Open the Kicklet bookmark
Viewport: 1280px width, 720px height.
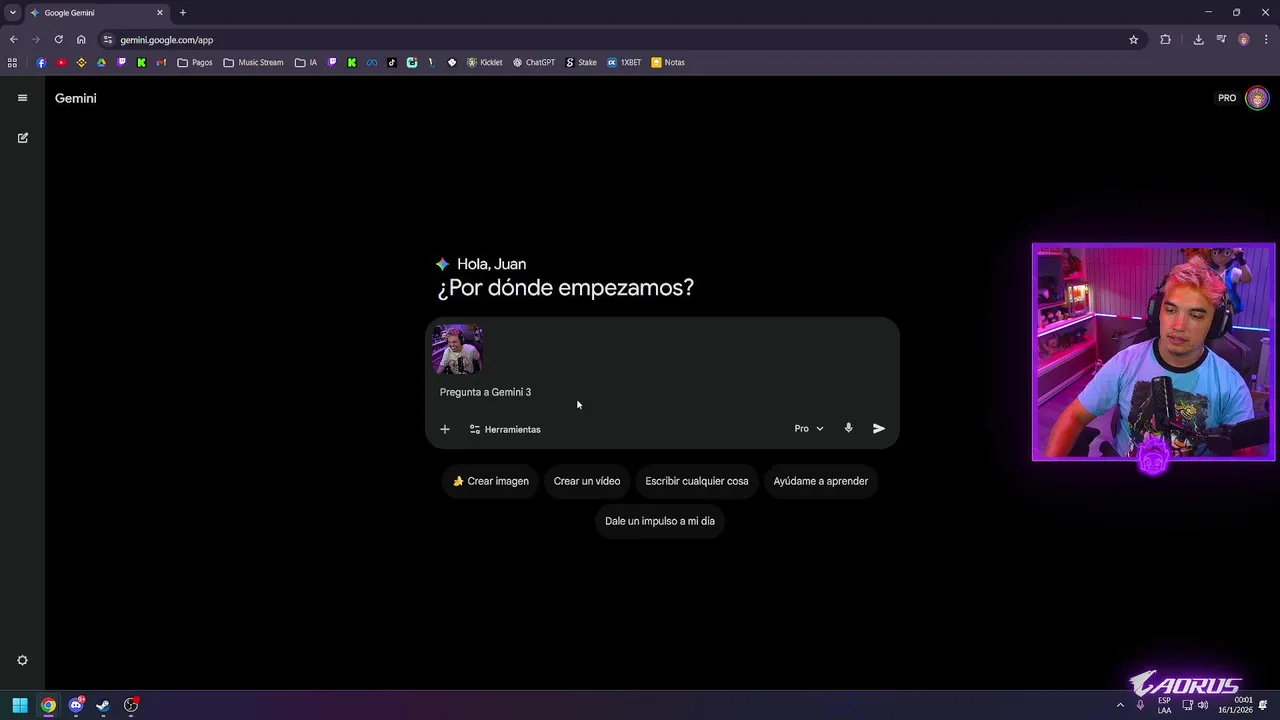(485, 62)
